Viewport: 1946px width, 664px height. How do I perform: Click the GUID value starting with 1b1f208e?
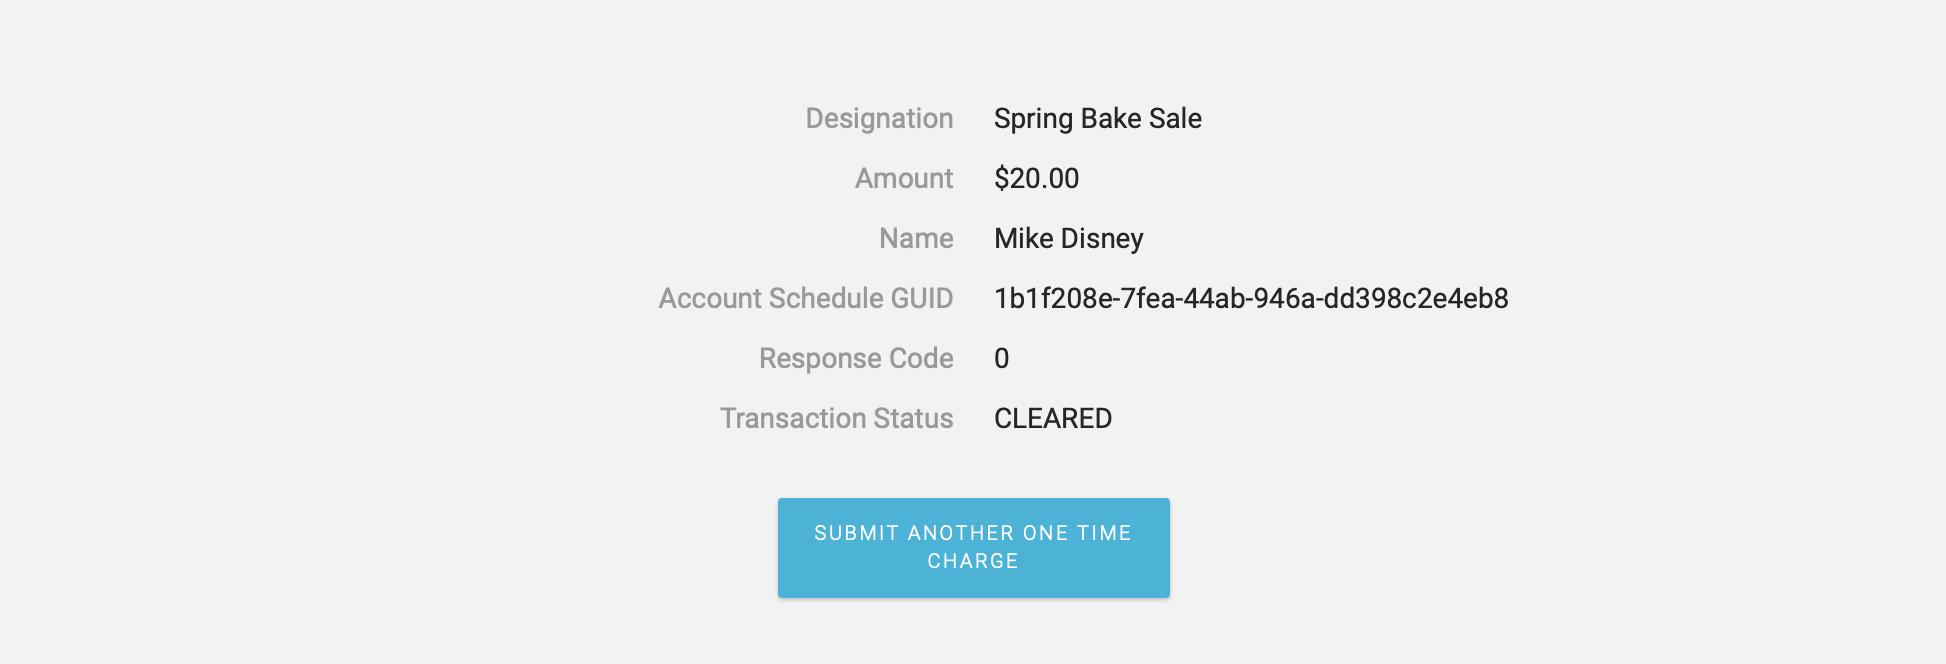click(1252, 298)
